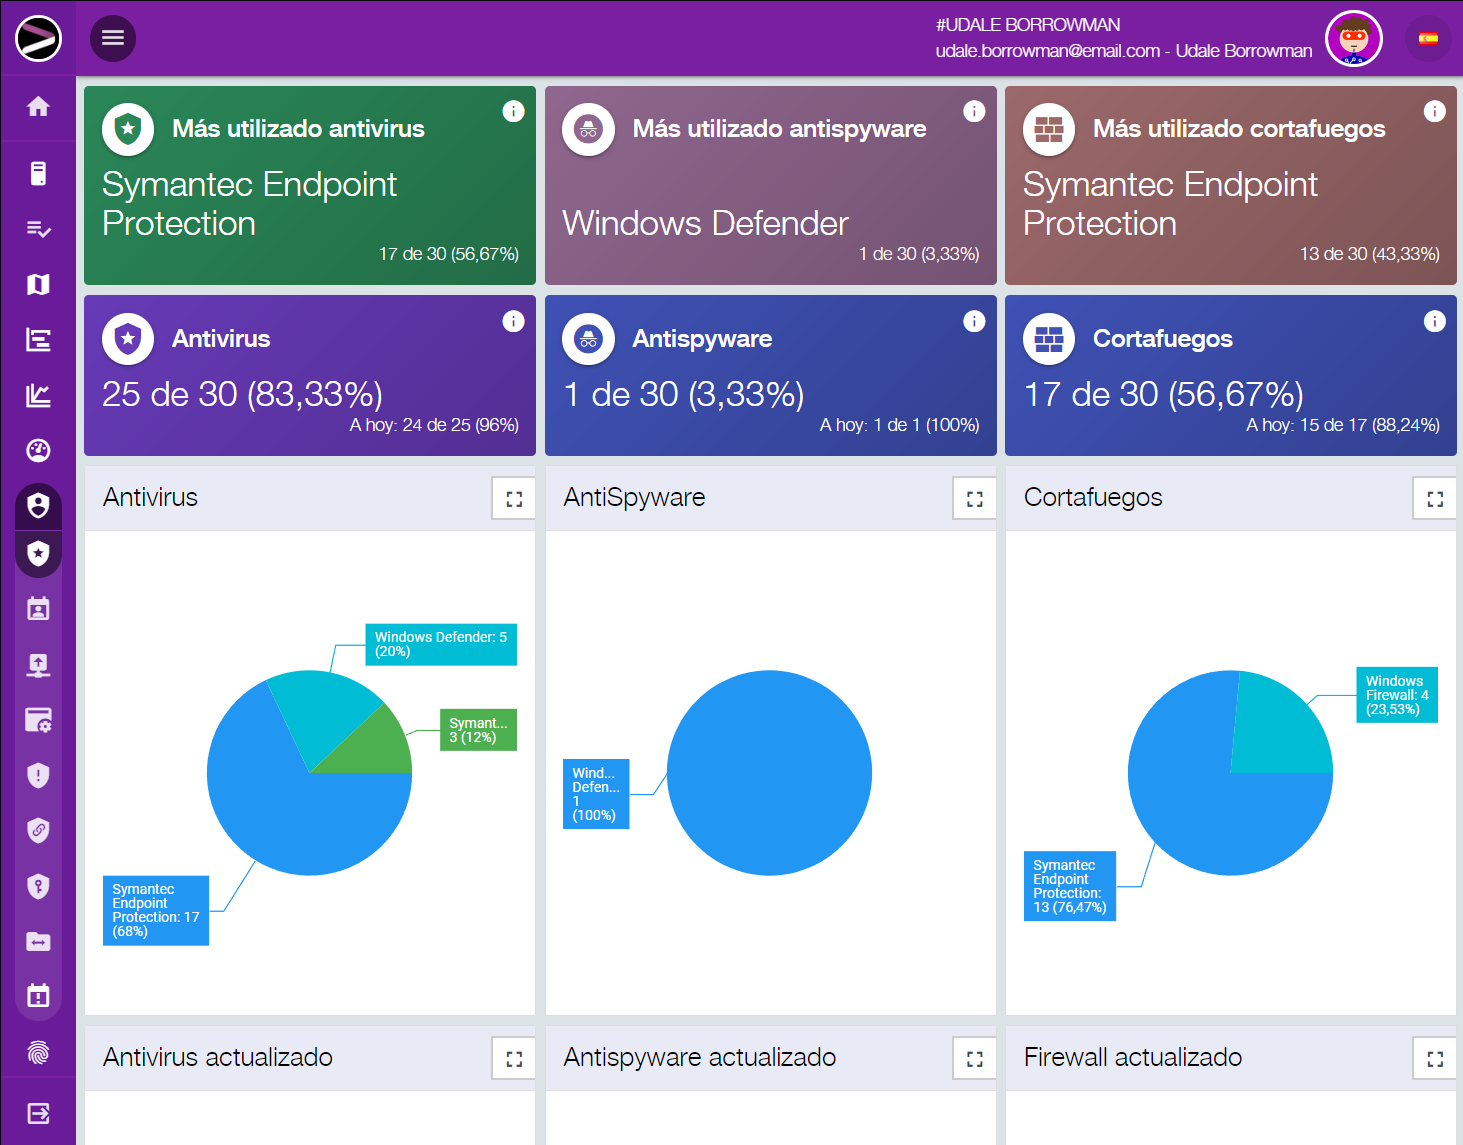This screenshot has width=1463, height=1145.
Task: Show info for Más utilizado antivirus card
Action: 513,111
